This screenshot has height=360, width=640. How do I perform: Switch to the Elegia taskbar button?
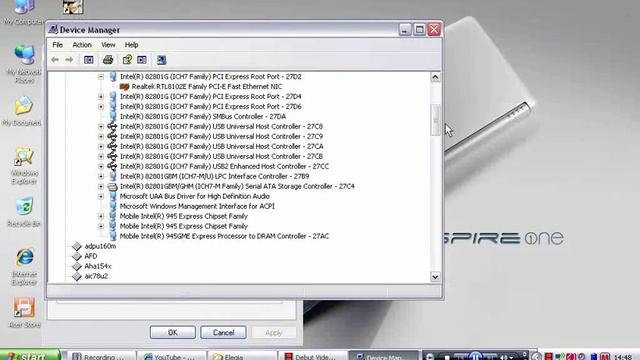(x=242, y=356)
